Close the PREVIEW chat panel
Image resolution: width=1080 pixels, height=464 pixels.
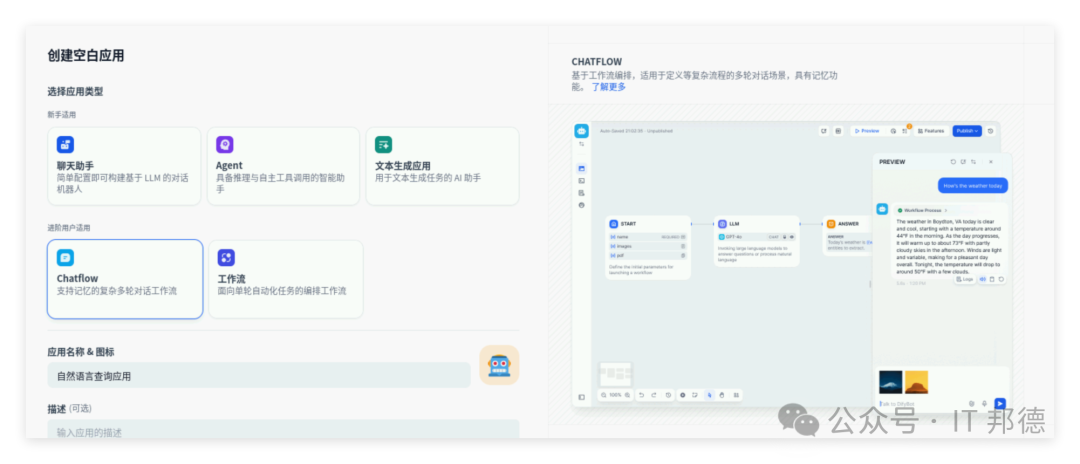pos(990,162)
